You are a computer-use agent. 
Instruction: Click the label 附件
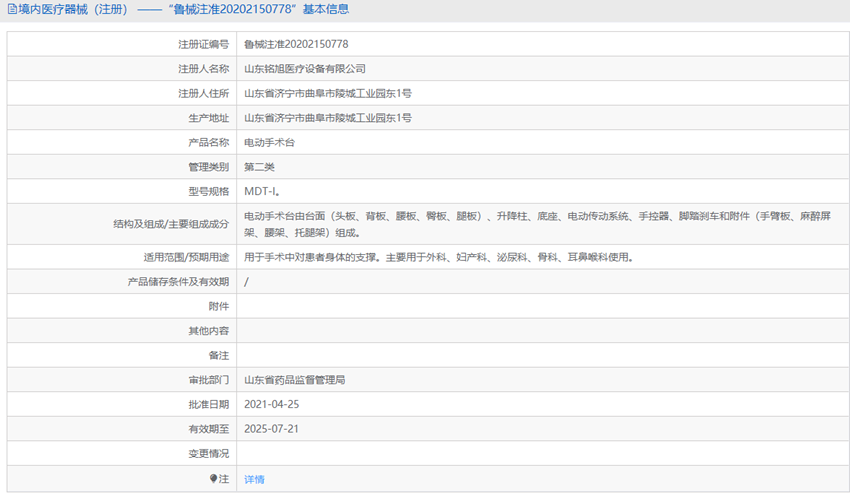pos(219,306)
